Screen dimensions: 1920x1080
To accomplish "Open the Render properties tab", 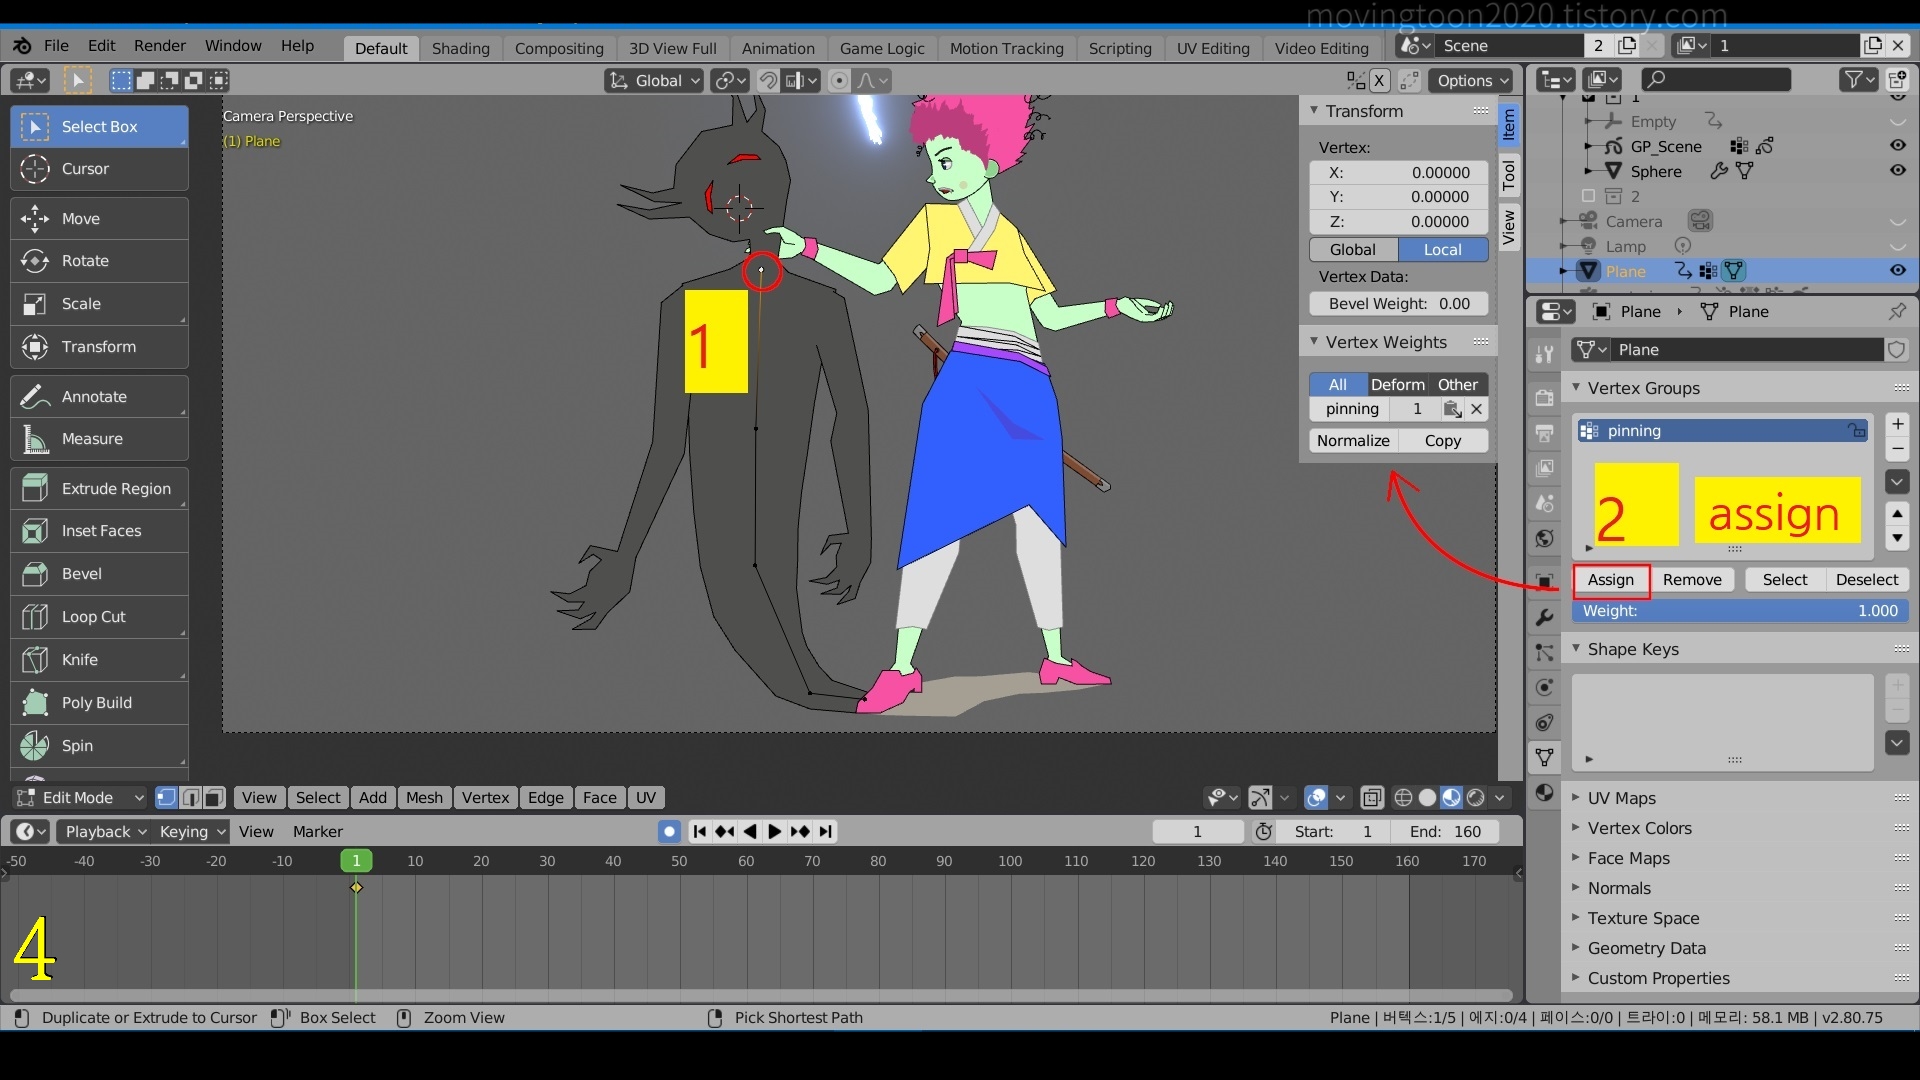I will pos(1545,397).
